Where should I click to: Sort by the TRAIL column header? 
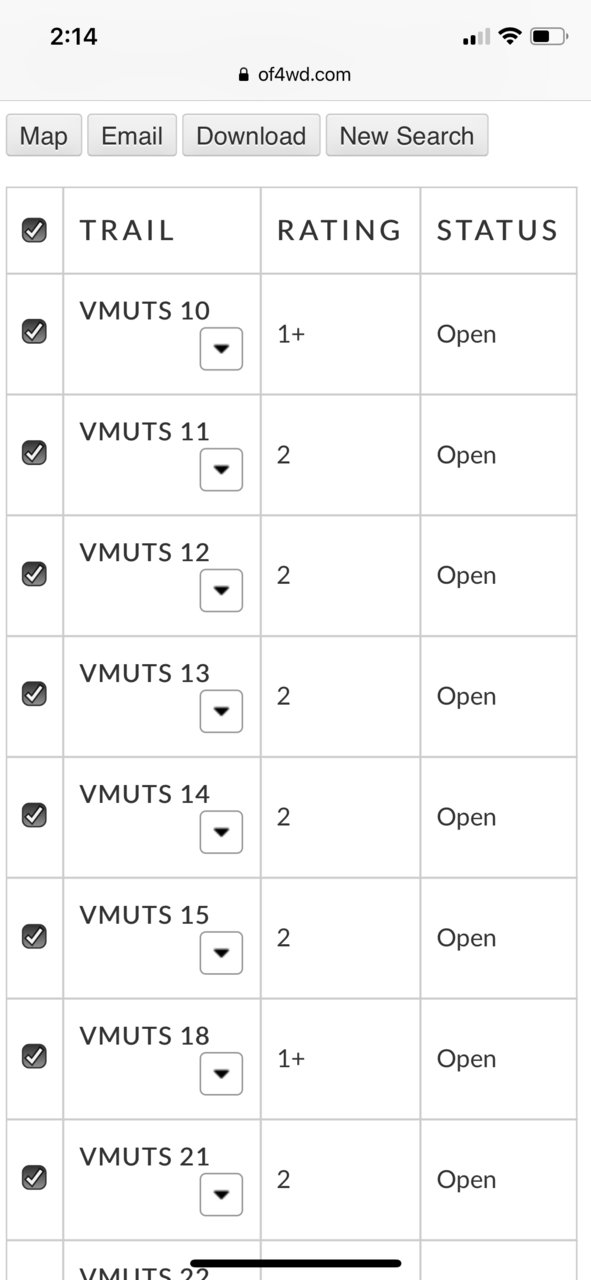click(x=127, y=230)
